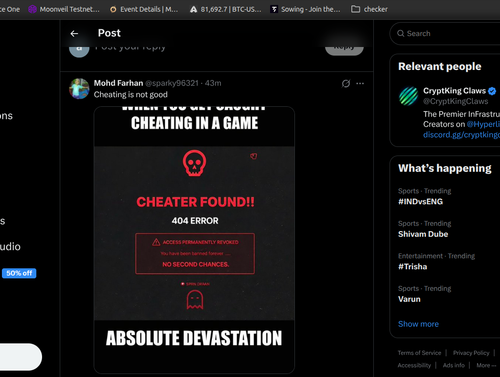The image size is (500, 377).
Task: Open the discord.gg/cryptking link
Action: click(461, 135)
